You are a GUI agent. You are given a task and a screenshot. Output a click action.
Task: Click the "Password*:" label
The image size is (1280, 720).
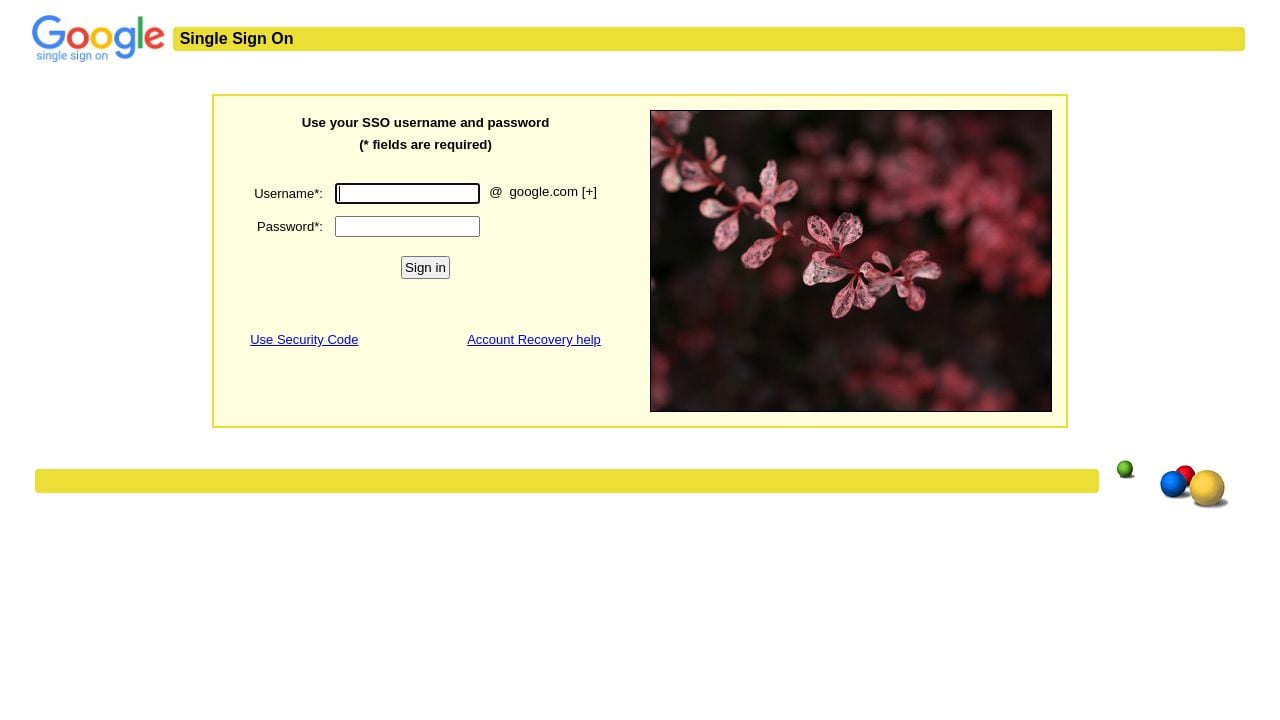[290, 227]
